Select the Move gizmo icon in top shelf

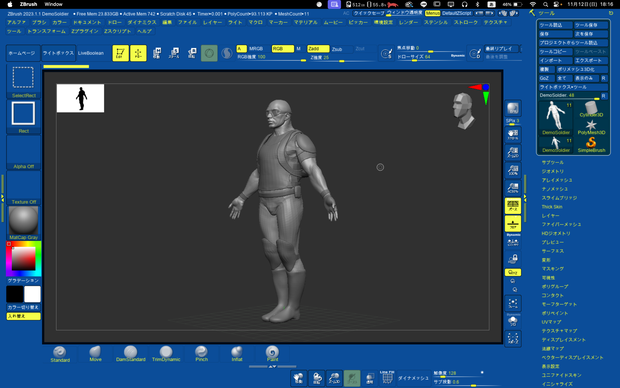click(x=157, y=53)
